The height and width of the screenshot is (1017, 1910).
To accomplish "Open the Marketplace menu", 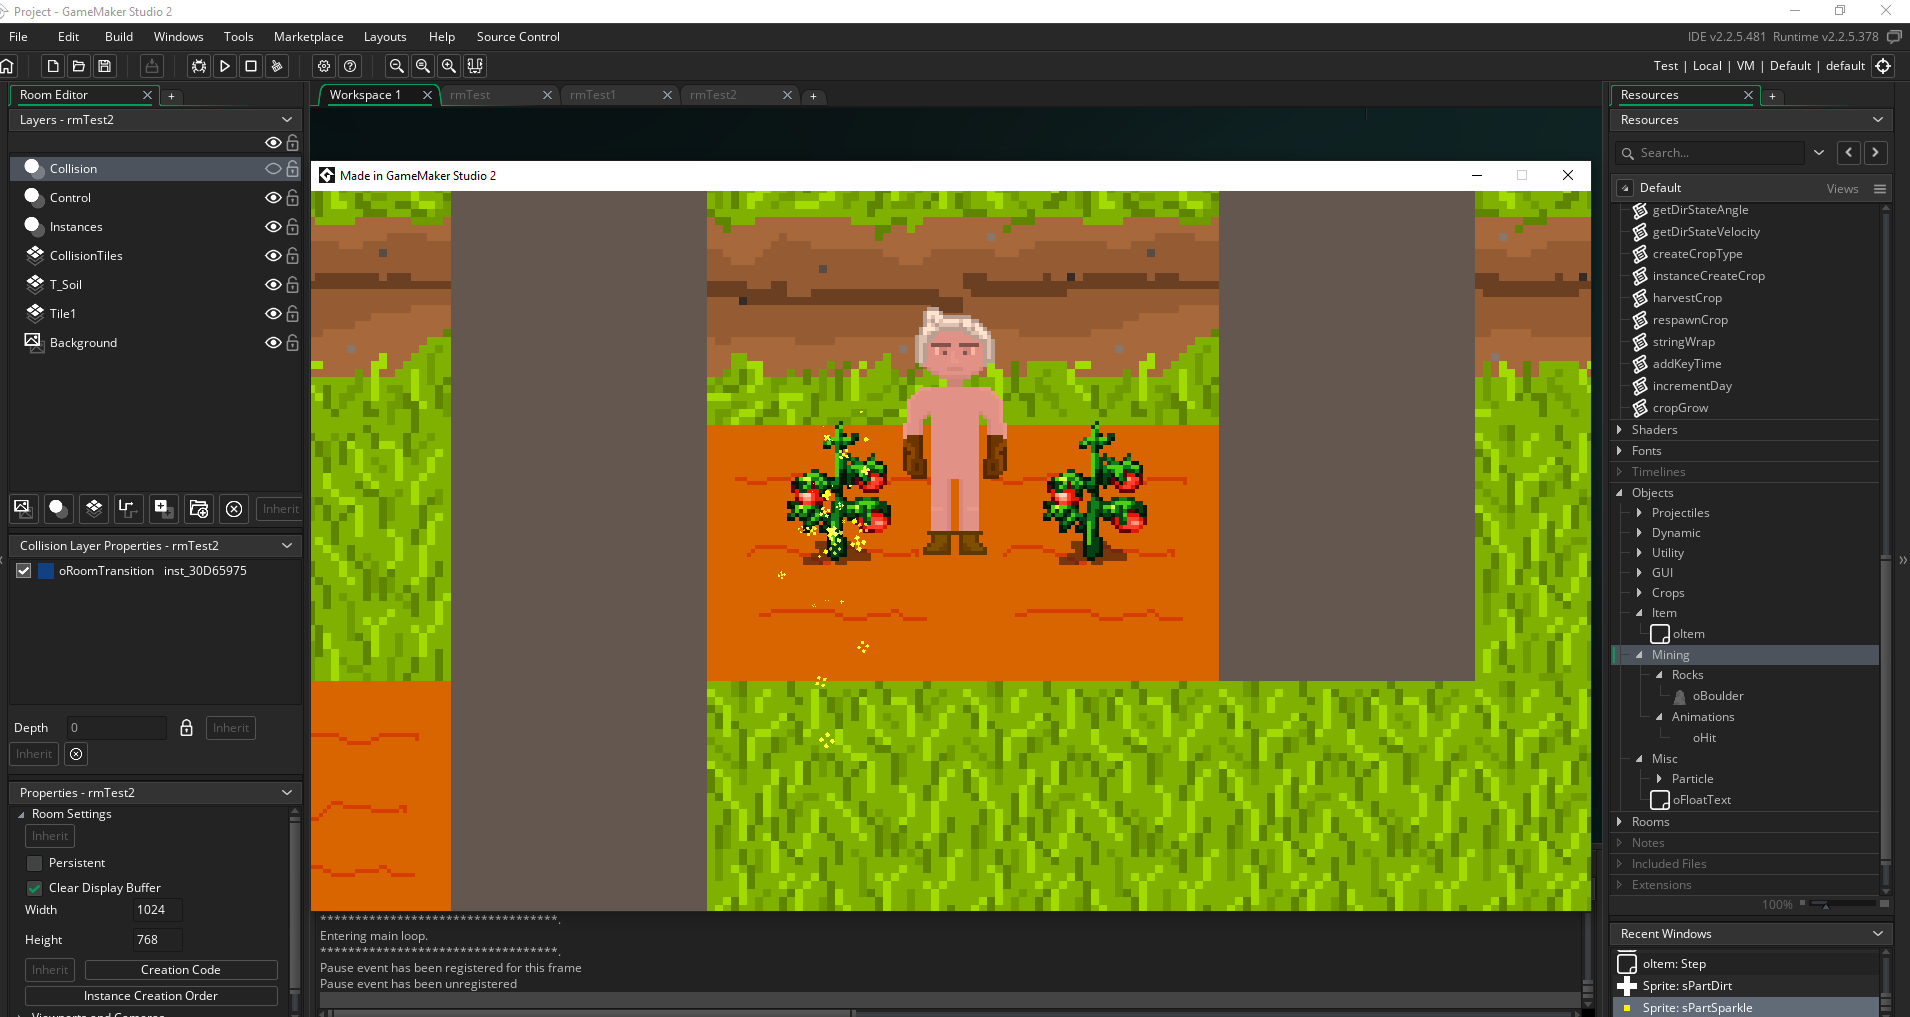I will [x=308, y=36].
